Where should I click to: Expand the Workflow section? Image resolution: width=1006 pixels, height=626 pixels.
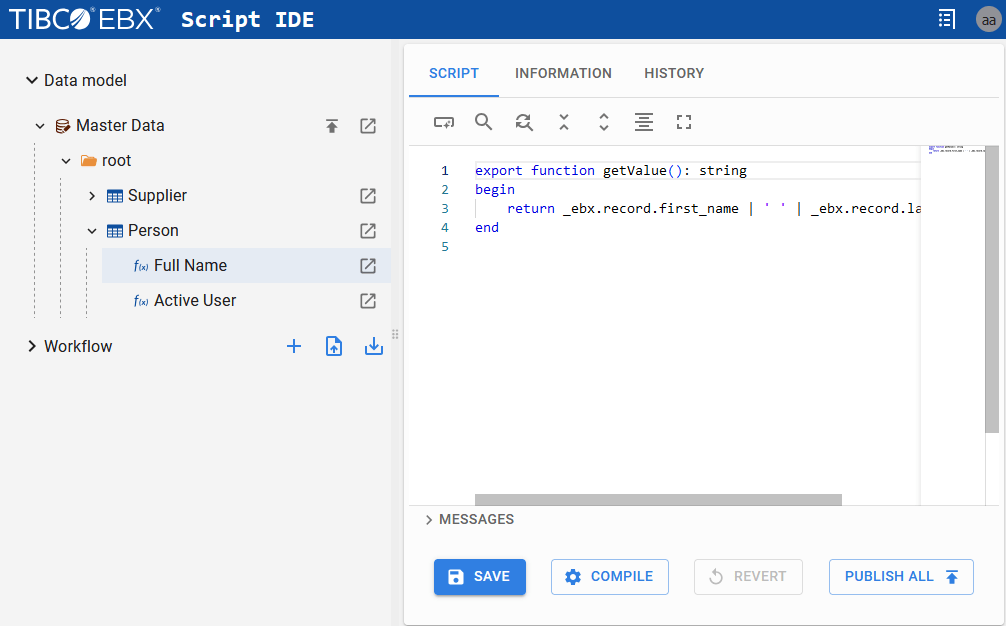[x=32, y=347]
